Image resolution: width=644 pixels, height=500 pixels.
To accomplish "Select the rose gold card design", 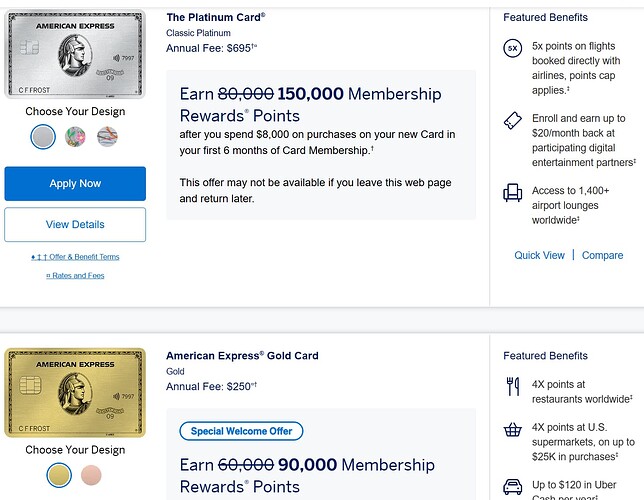I will (91, 474).
